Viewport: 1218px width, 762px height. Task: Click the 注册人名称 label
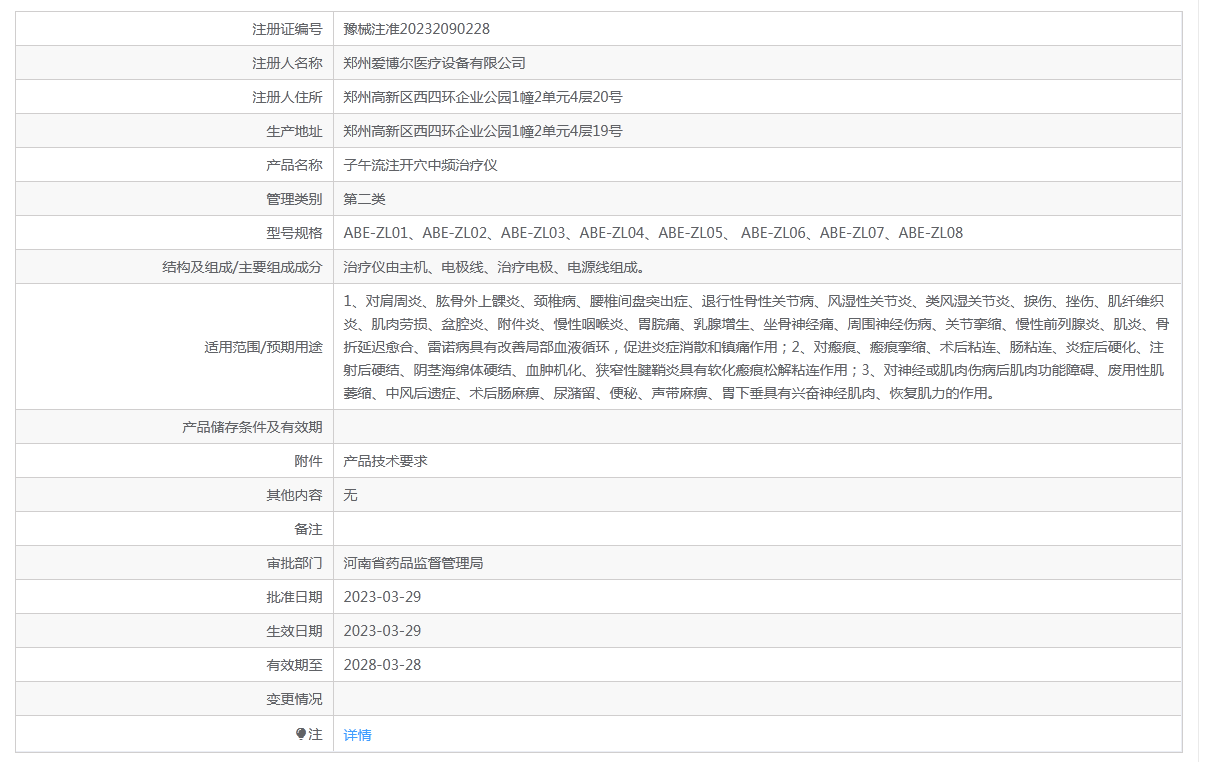pyautogui.click(x=287, y=63)
